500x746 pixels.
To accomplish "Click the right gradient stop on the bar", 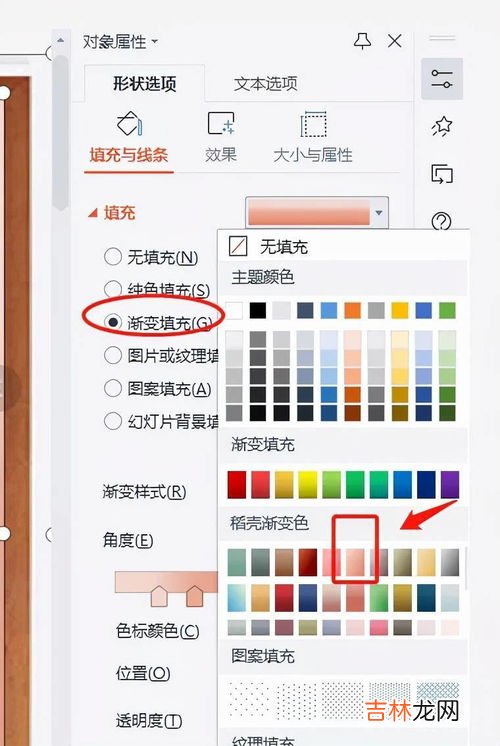I will (x=195, y=596).
